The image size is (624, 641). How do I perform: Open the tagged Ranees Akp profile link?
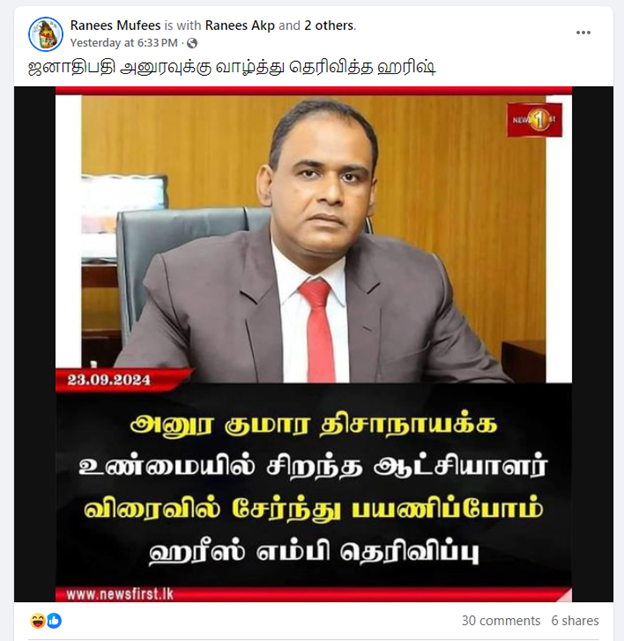pyautogui.click(x=240, y=25)
